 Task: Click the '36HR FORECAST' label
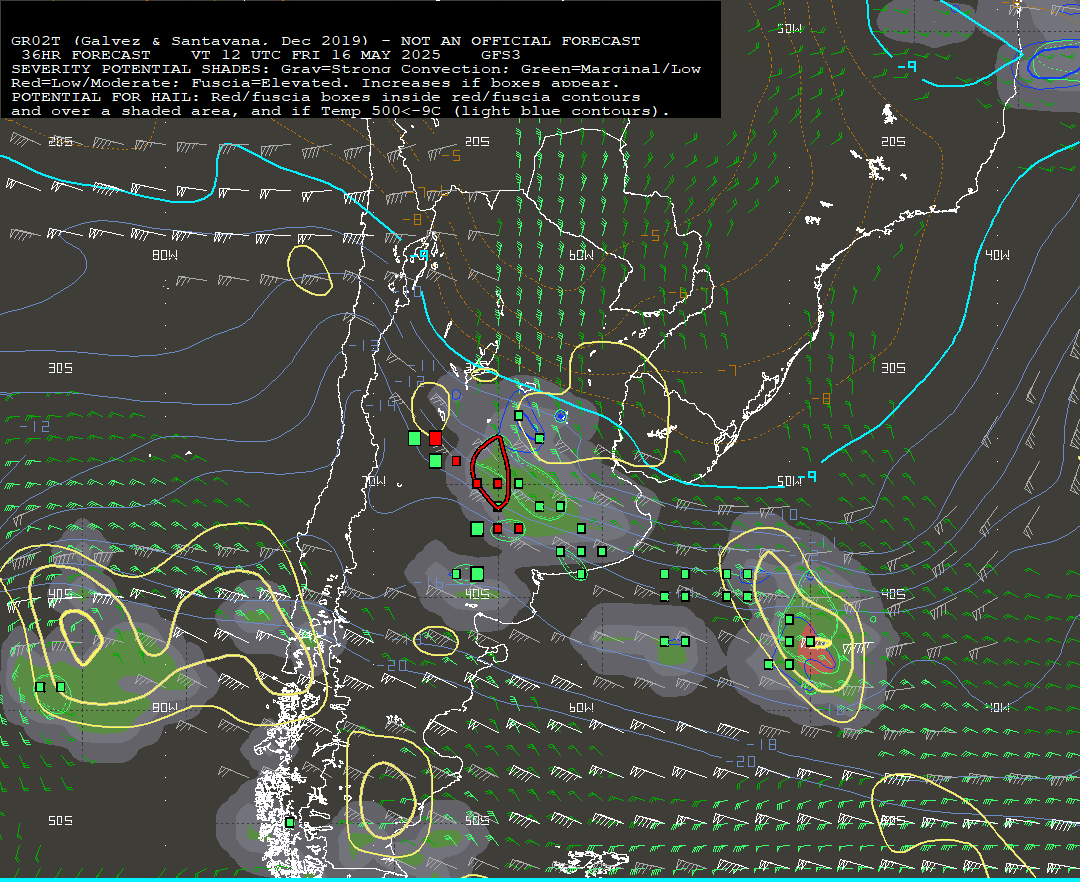[x=86, y=55]
